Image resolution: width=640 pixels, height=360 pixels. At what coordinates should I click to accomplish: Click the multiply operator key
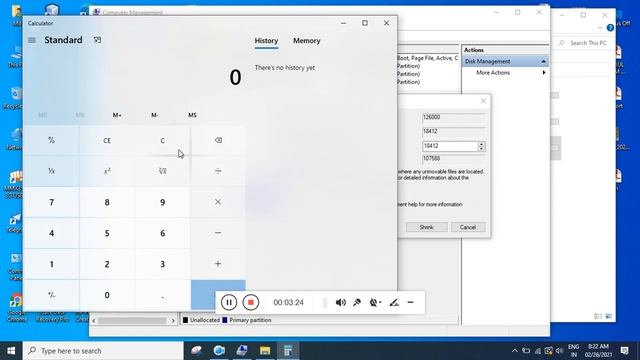(218, 202)
